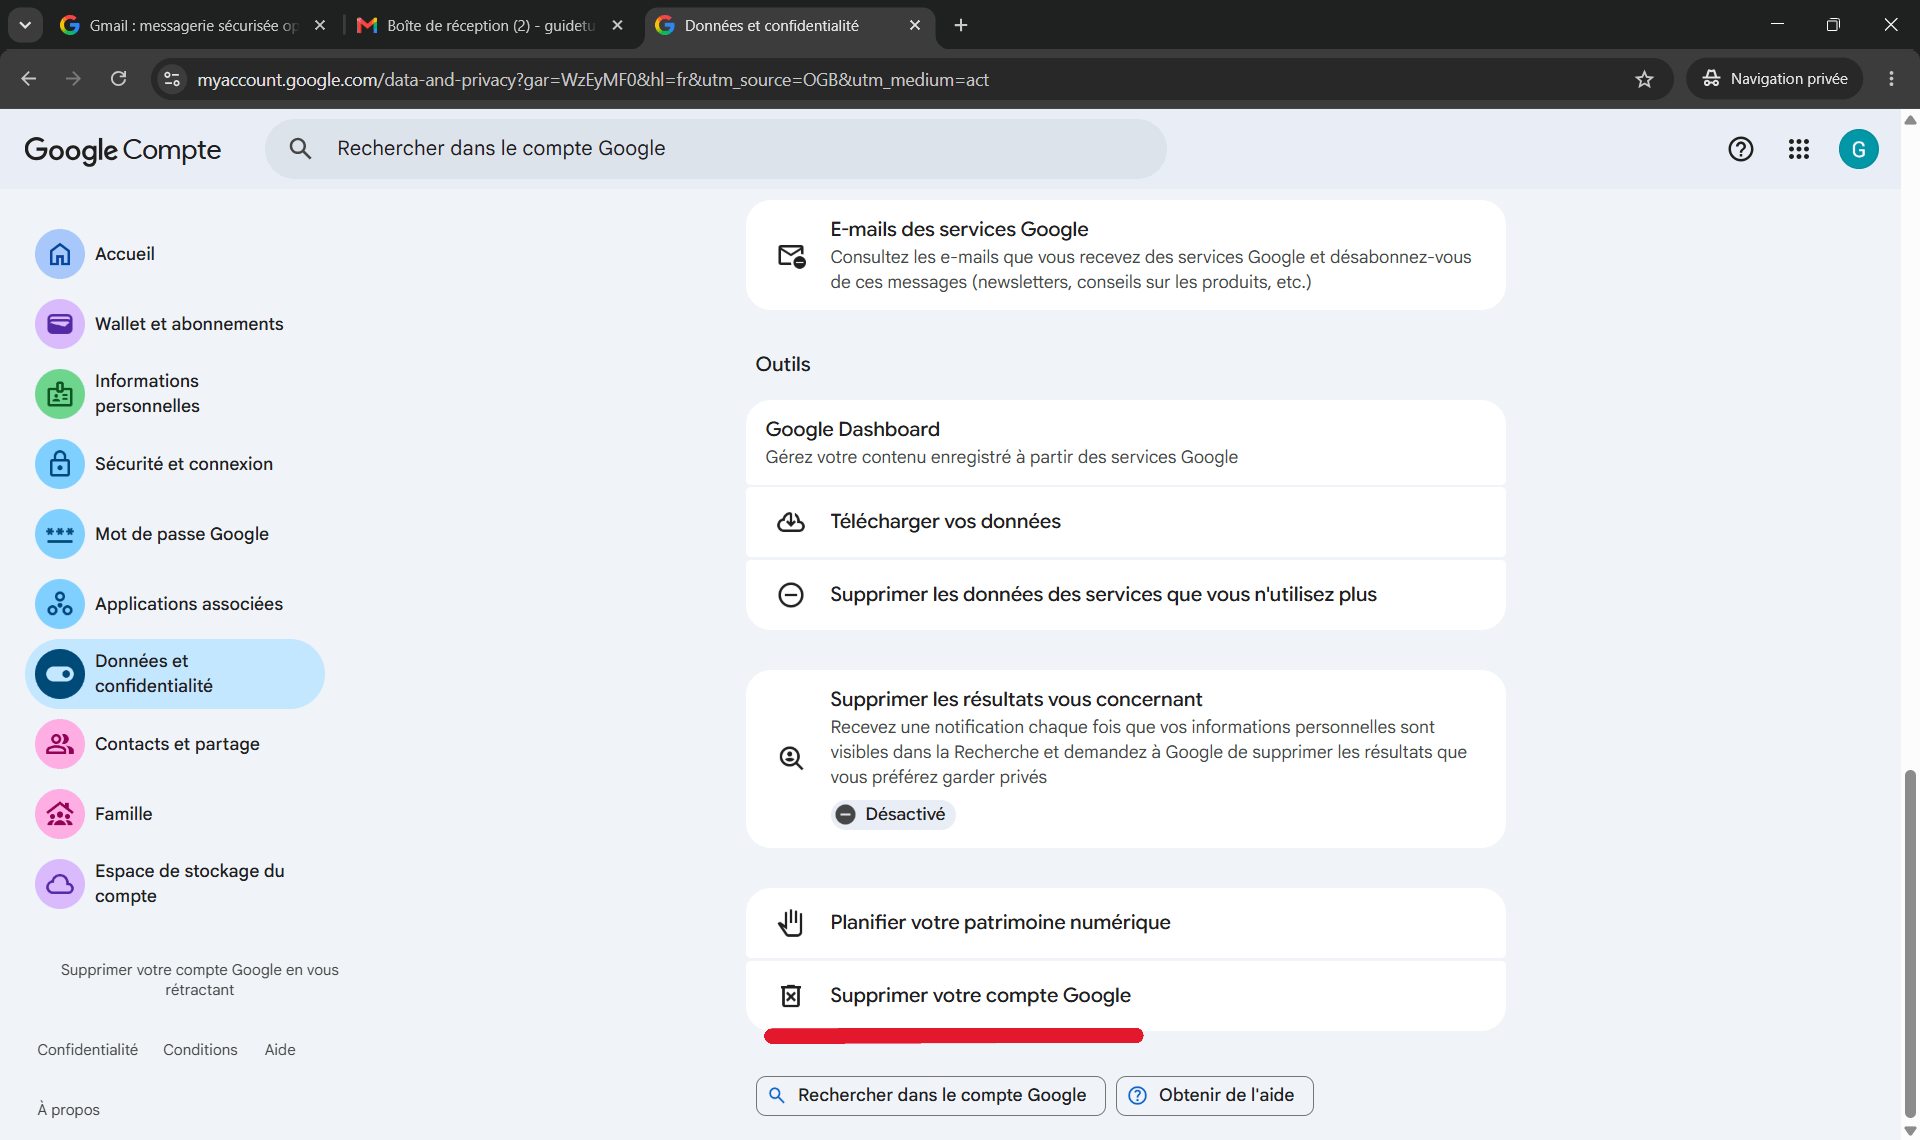Select the Données et confidentialité toggle icon
Screen dimensions: 1920x1140
tap(60, 674)
